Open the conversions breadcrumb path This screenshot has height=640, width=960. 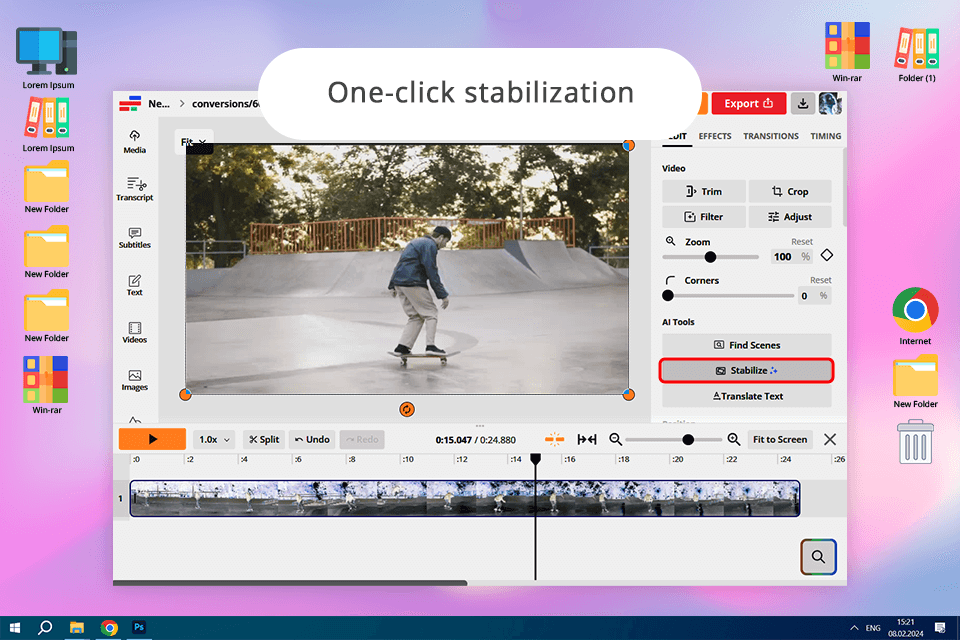[225, 104]
